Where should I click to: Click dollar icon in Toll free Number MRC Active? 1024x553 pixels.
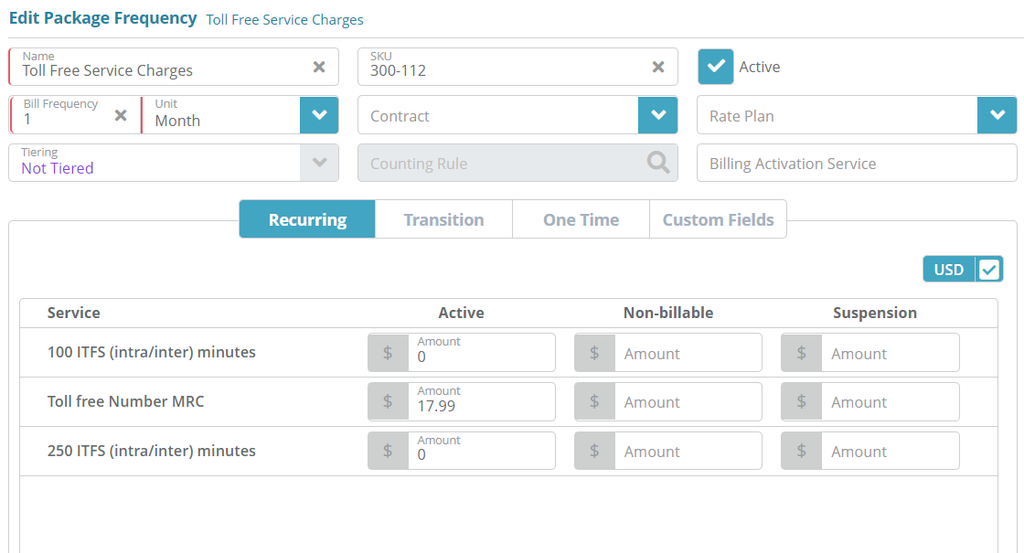click(388, 402)
